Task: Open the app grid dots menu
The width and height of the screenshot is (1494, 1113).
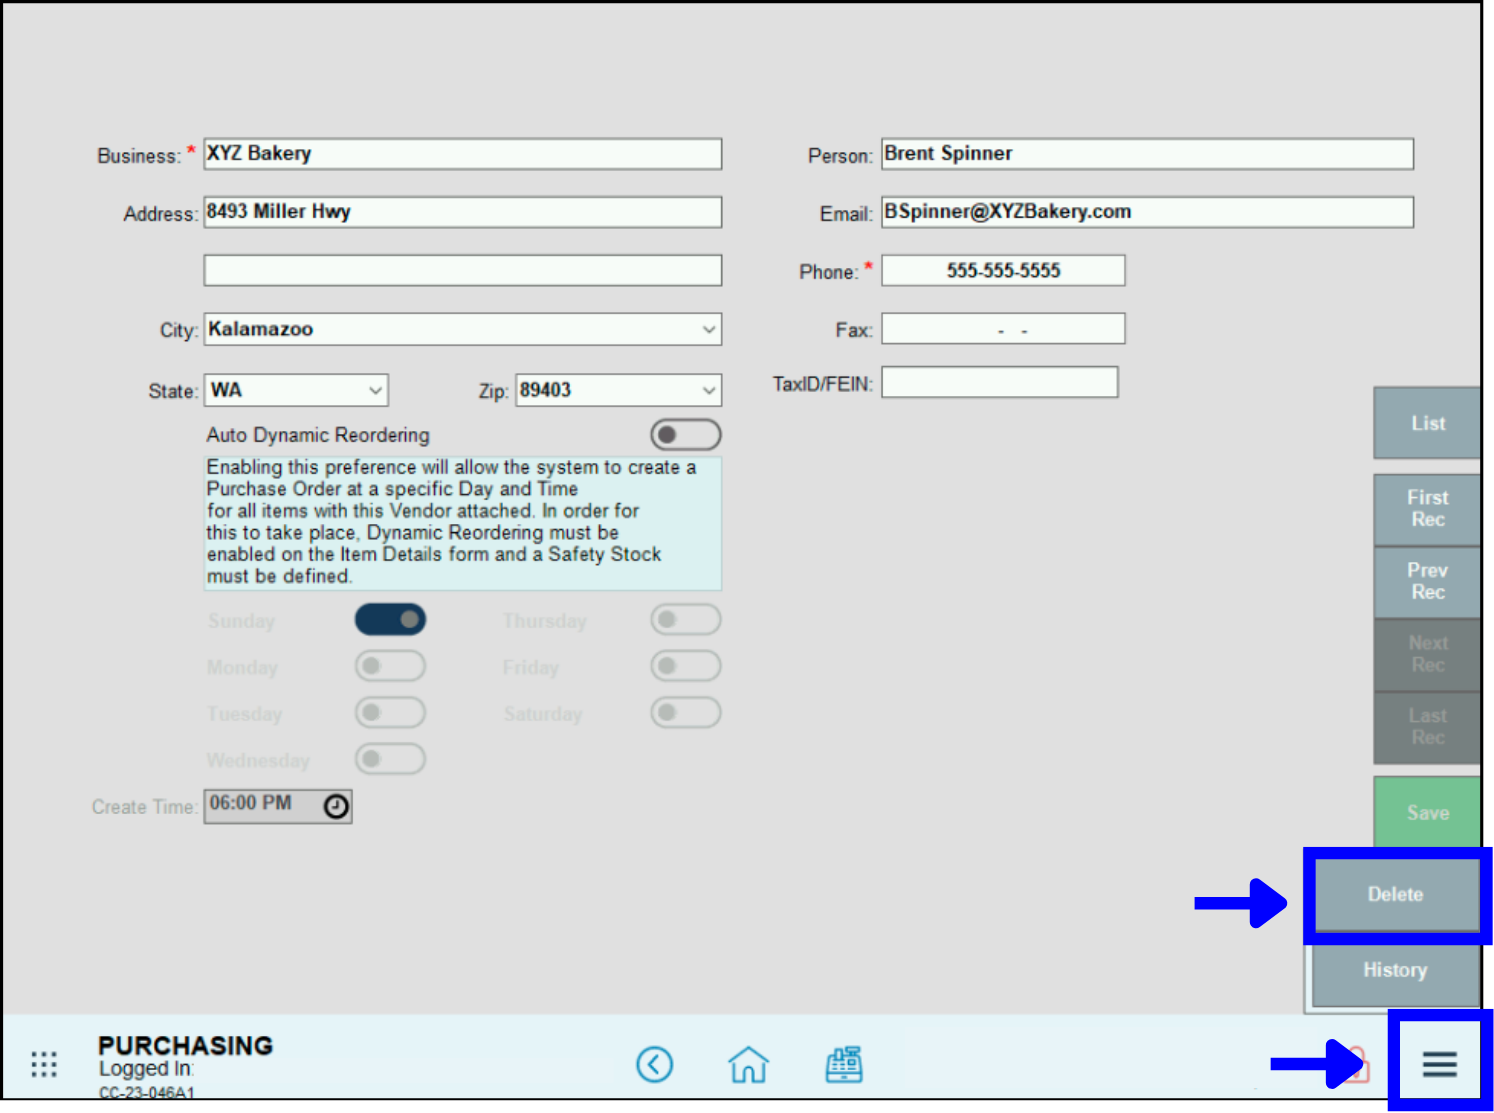Action: tap(44, 1064)
